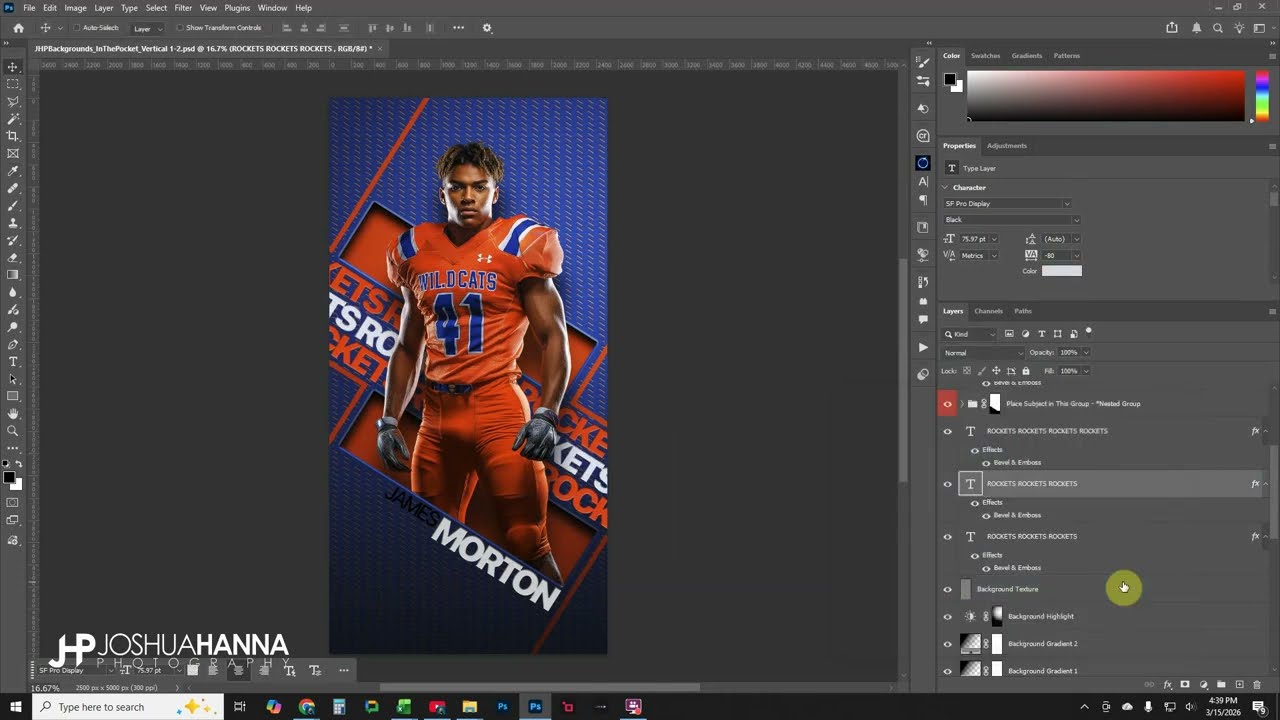Open the Windows Start menu

click(x=16, y=707)
